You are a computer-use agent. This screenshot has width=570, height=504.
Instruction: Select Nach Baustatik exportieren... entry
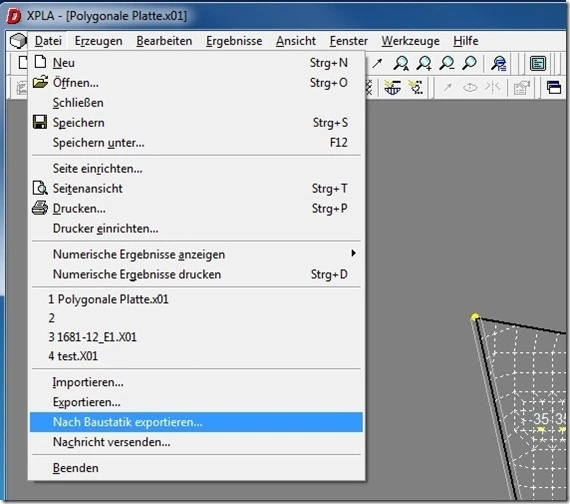coord(196,422)
